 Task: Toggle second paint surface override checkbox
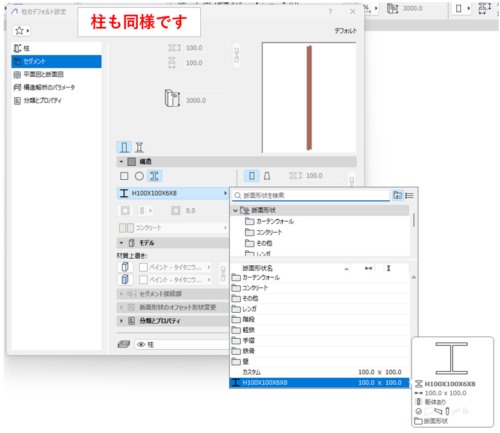point(143,280)
